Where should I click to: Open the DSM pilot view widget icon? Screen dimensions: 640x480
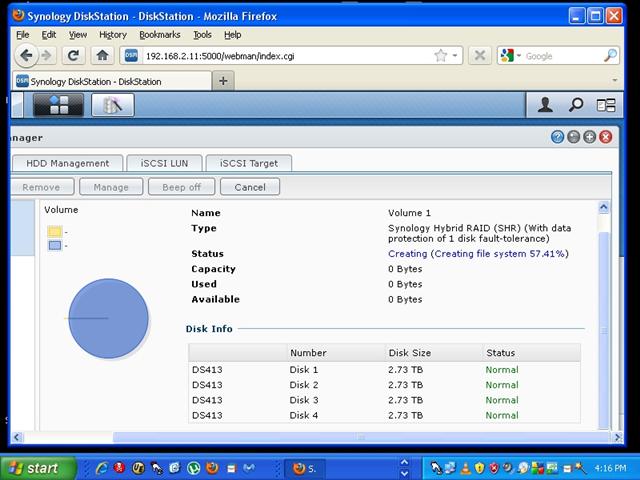coord(606,105)
